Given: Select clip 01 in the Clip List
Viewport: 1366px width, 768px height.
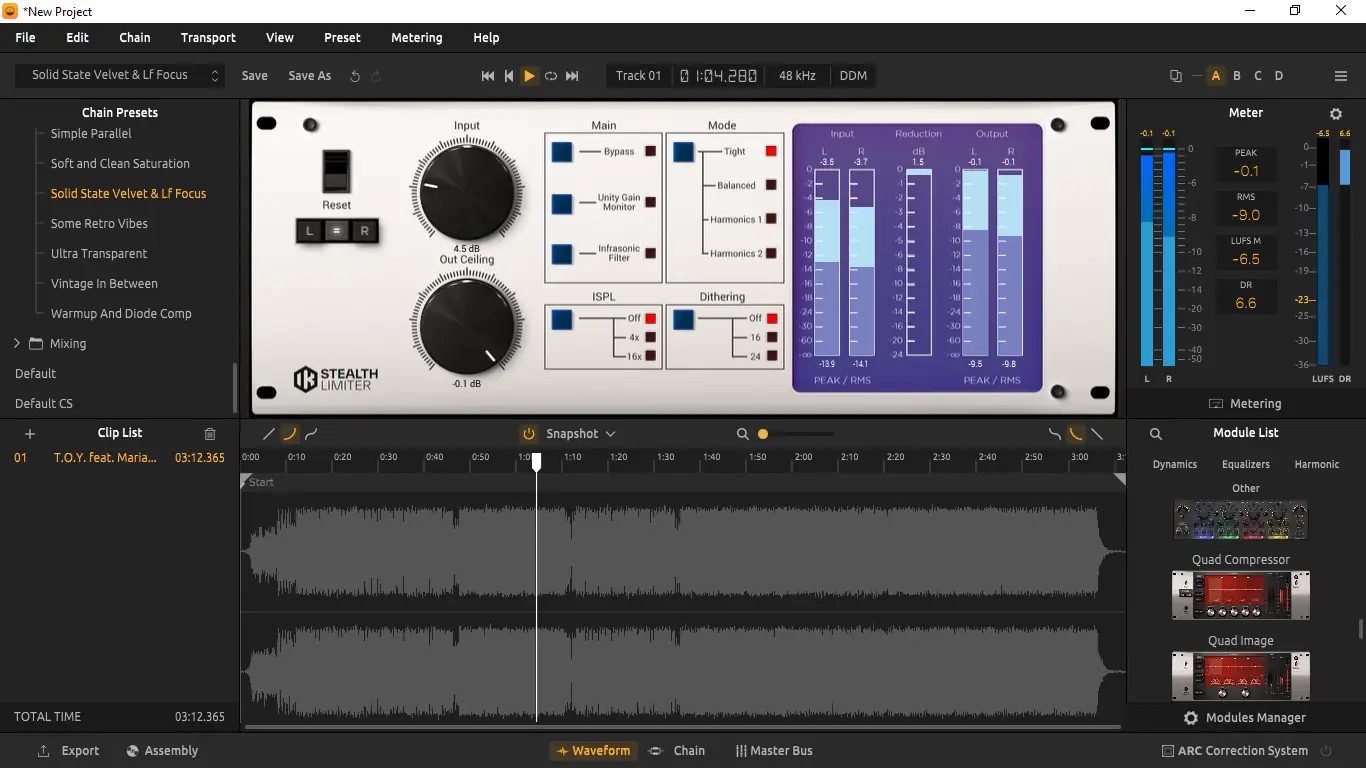Looking at the screenshot, I should coord(119,458).
